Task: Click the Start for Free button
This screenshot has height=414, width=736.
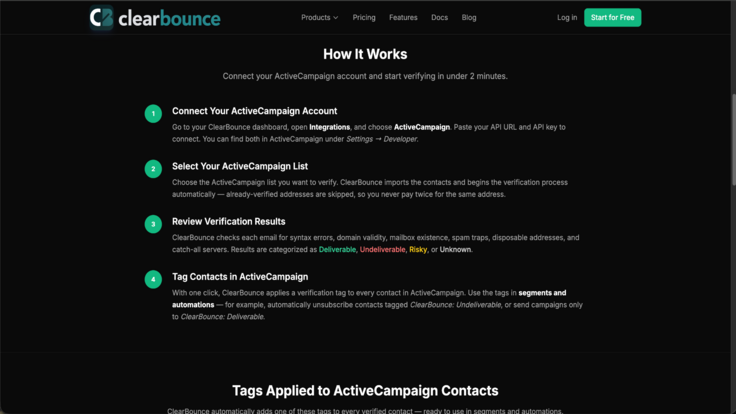Action: tap(612, 17)
